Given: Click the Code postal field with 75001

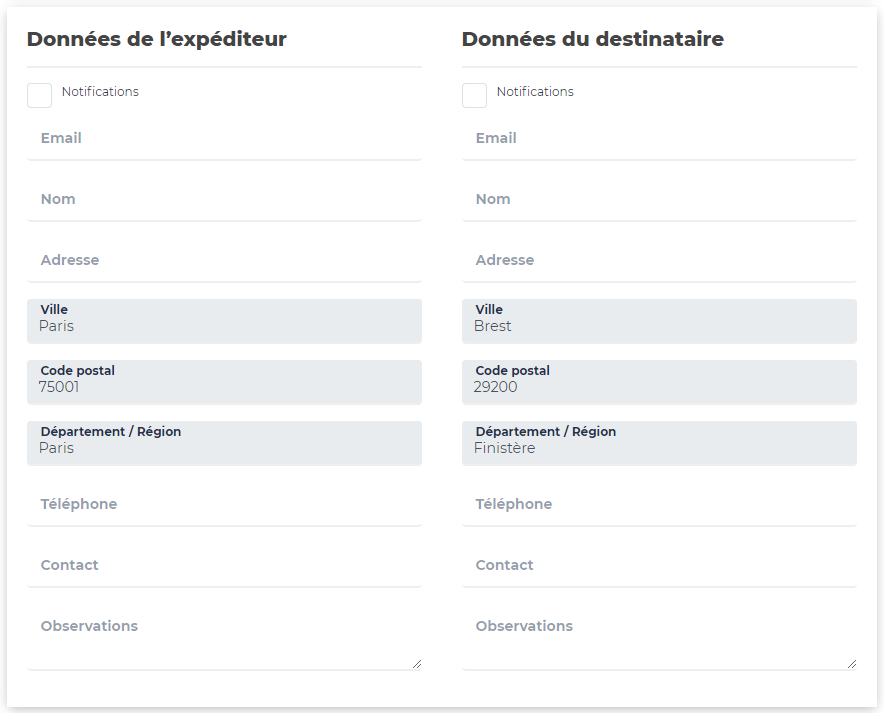Looking at the screenshot, I should [x=224, y=382].
